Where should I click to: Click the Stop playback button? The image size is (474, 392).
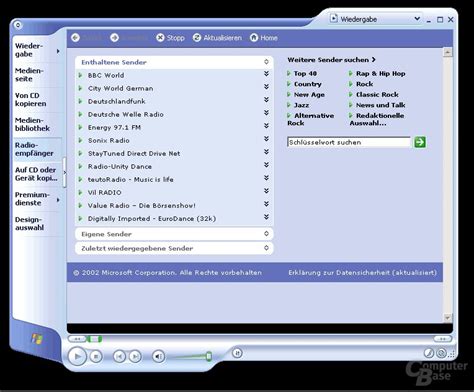[x=96, y=357]
